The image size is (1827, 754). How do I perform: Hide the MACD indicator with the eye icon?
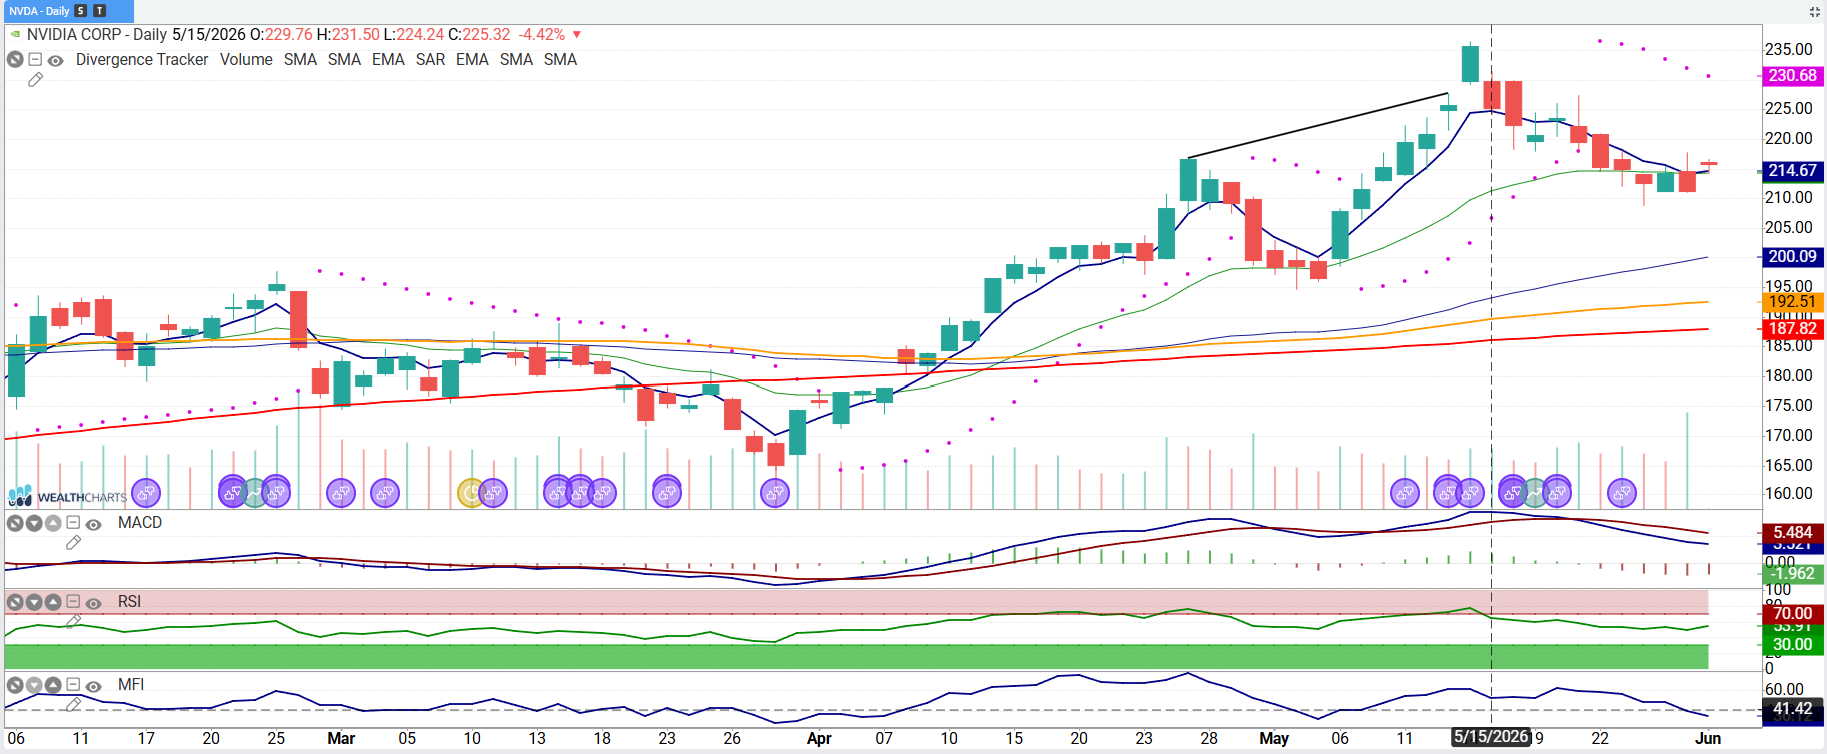click(93, 524)
